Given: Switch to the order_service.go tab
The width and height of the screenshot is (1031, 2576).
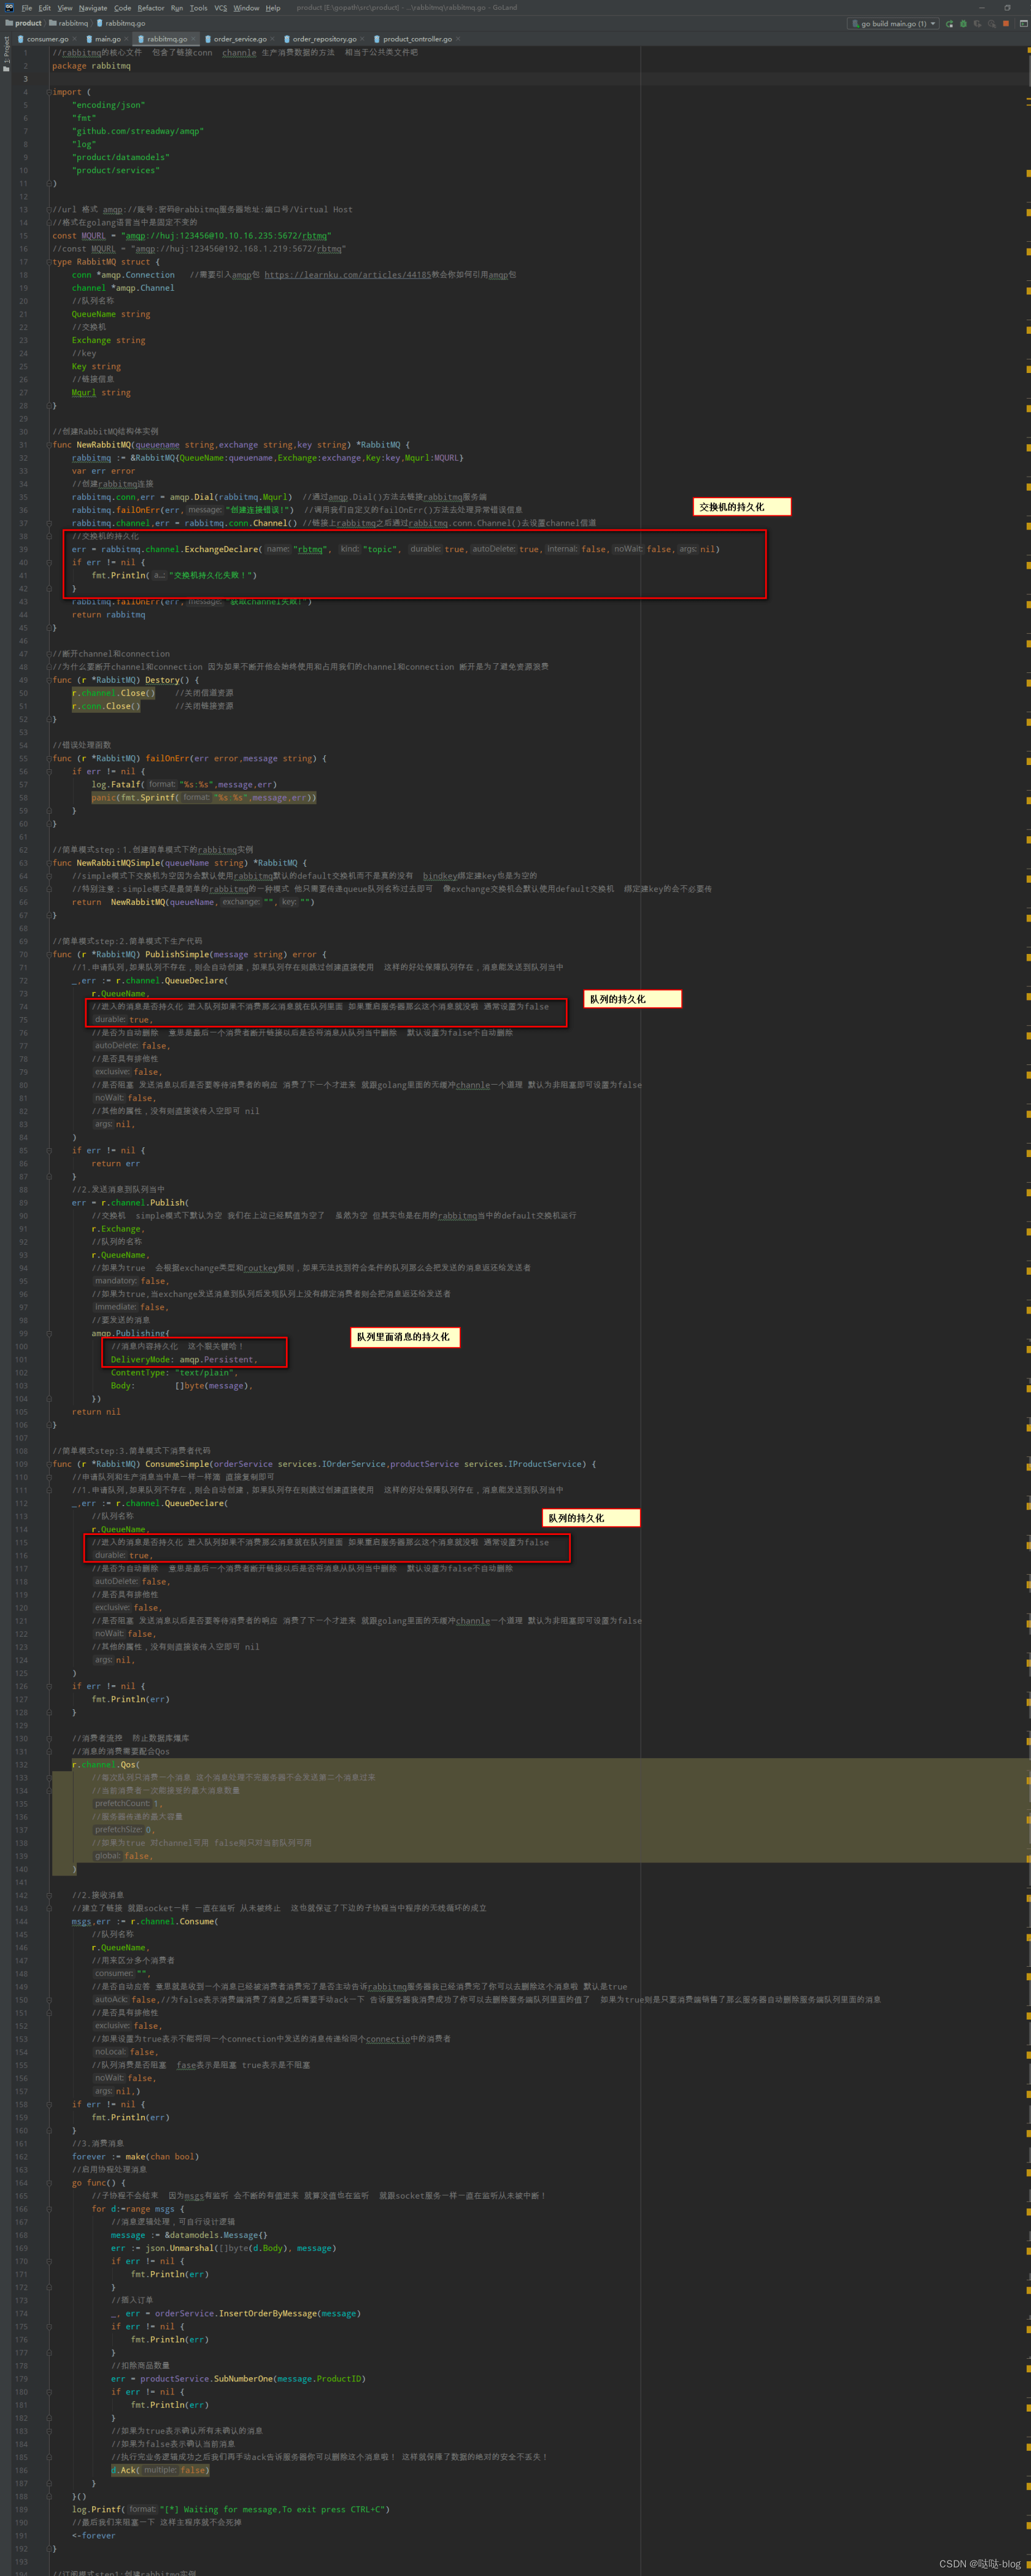Looking at the screenshot, I should [240, 39].
